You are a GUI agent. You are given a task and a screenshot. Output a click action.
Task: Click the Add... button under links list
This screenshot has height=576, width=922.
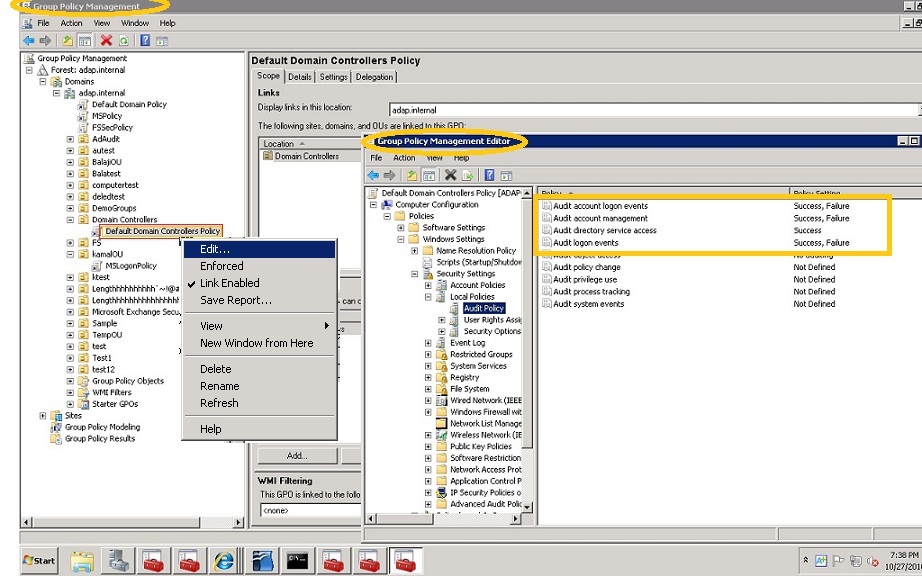point(297,456)
